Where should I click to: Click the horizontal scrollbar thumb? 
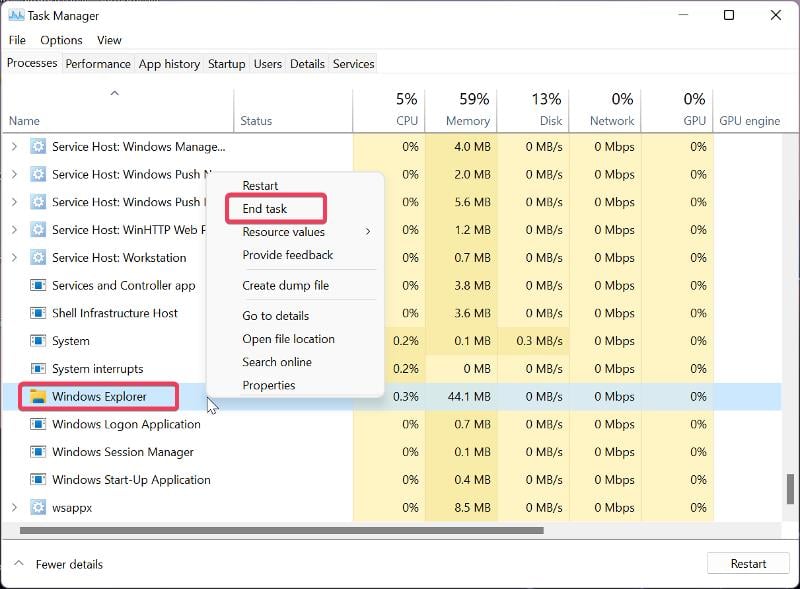click(282, 530)
